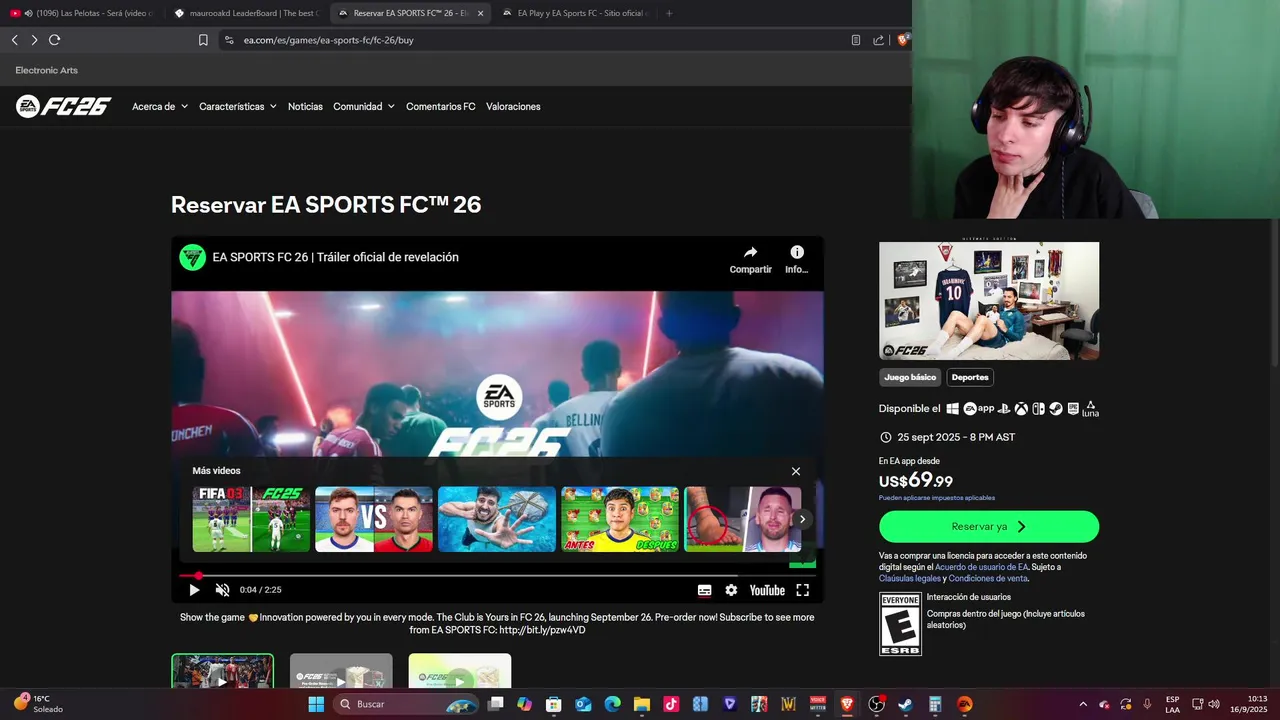Close the Más videos overlay
The height and width of the screenshot is (720, 1280).
(x=796, y=471)
